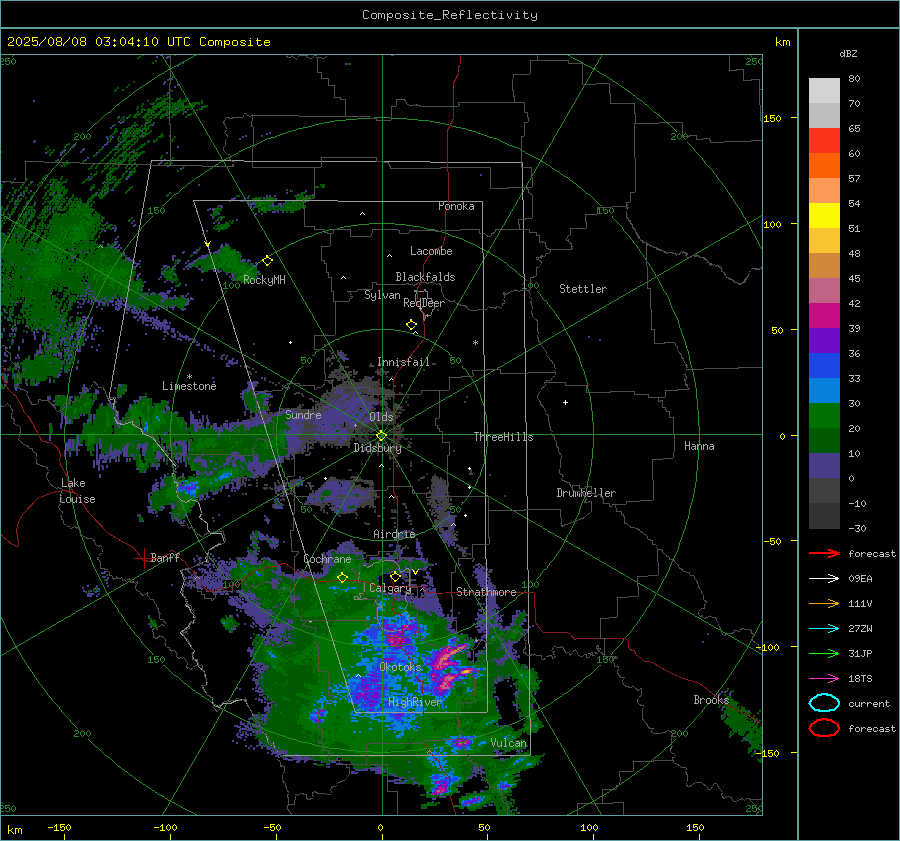The image size is (900, 841).
Task: Click the Calgary city label
Action: [390, 588]
